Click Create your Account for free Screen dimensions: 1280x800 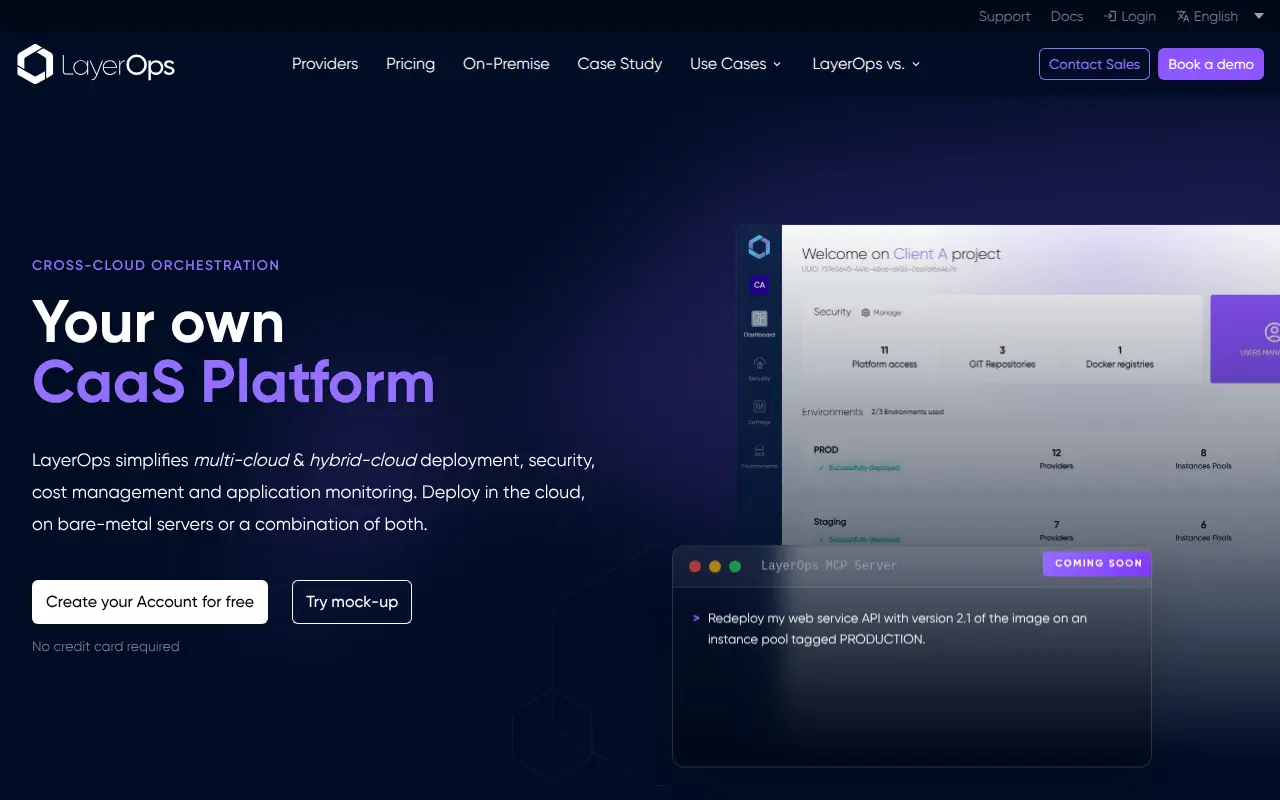(x=150, y=602)
